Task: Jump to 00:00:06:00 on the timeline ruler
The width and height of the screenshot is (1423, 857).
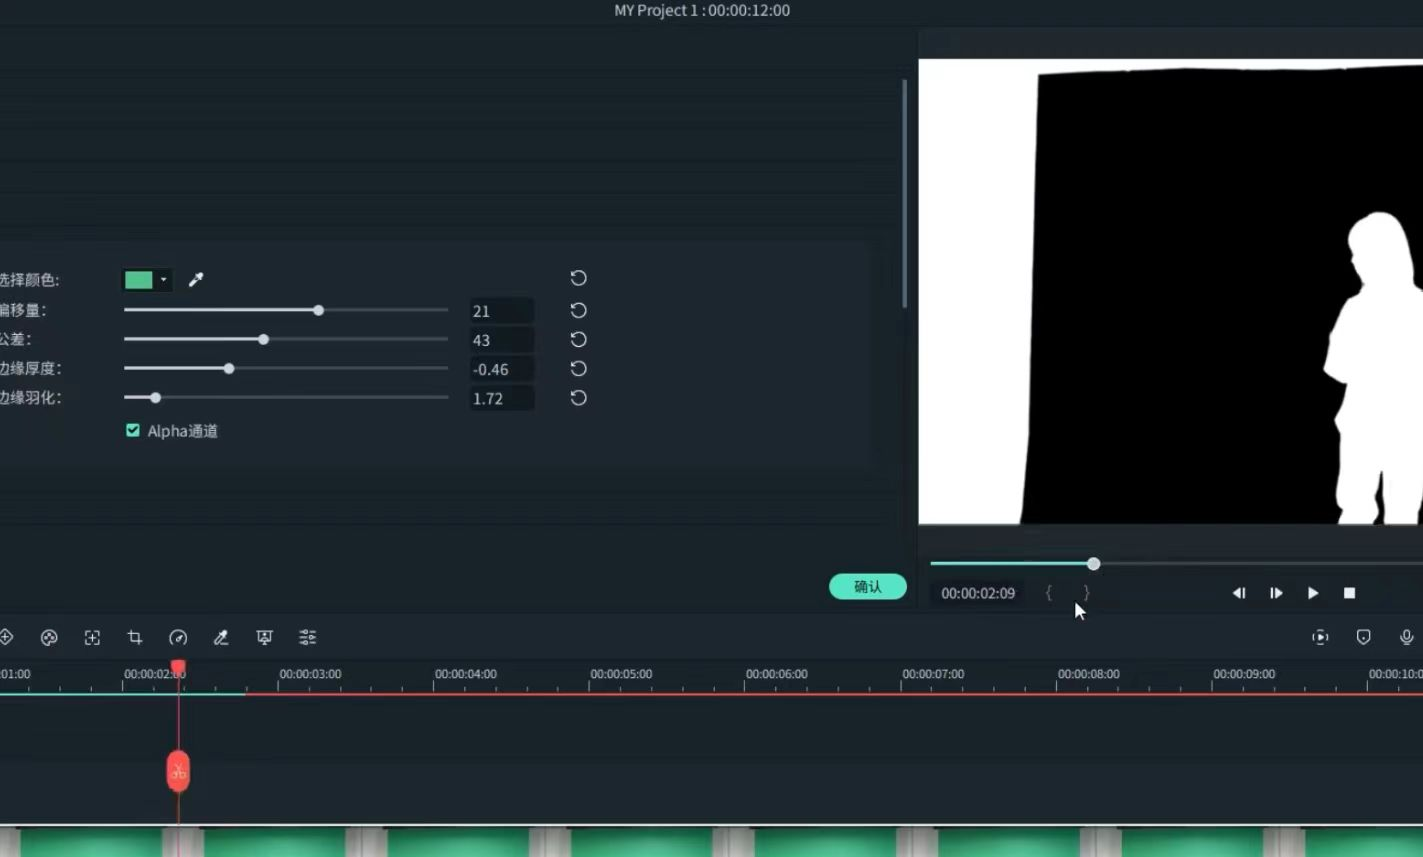Action: 777,674
